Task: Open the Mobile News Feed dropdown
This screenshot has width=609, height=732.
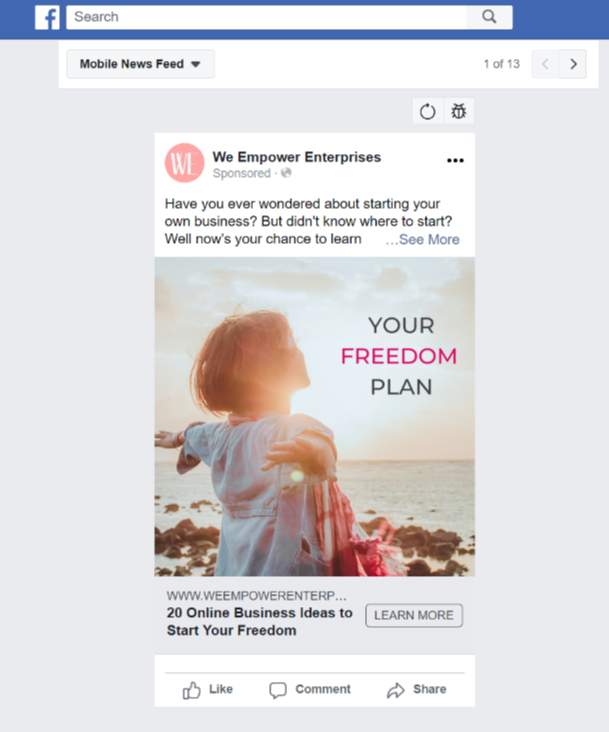Action: click(140, 64)
